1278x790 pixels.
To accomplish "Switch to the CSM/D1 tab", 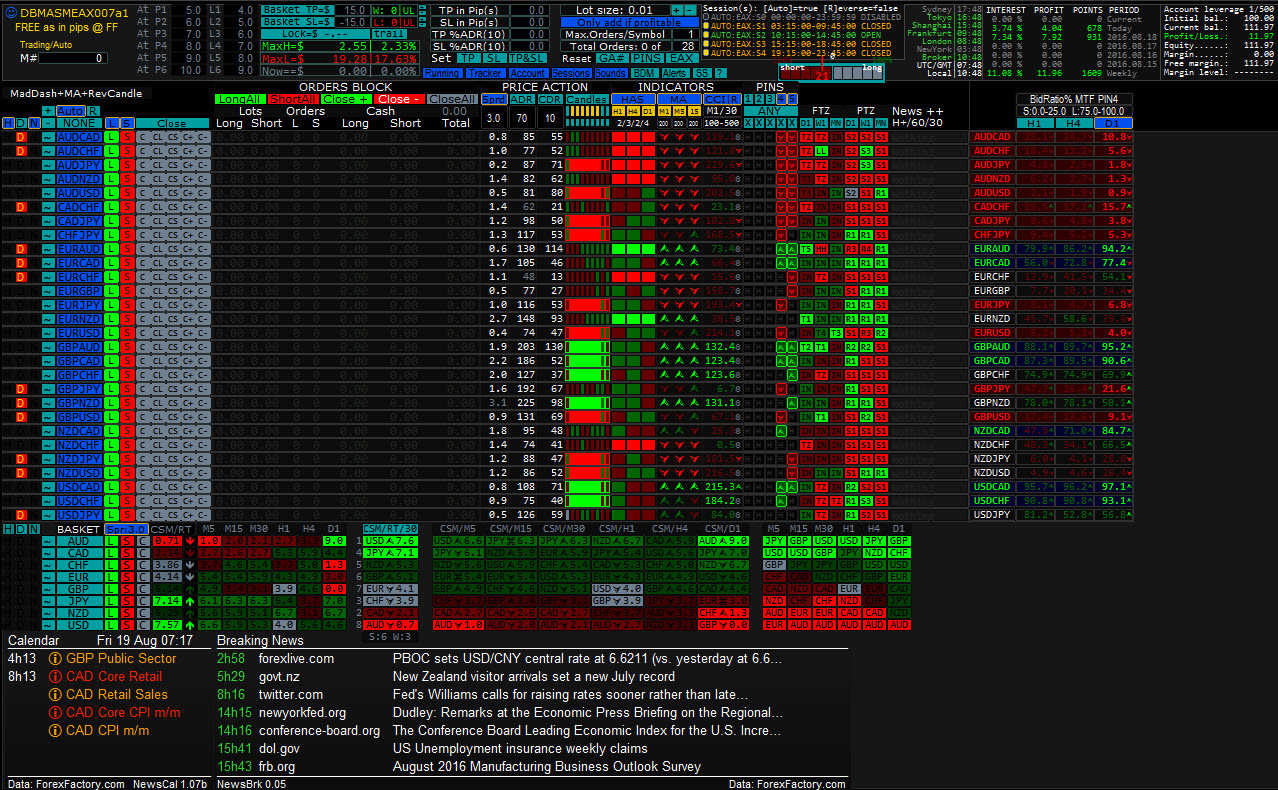I will [725, 528].
